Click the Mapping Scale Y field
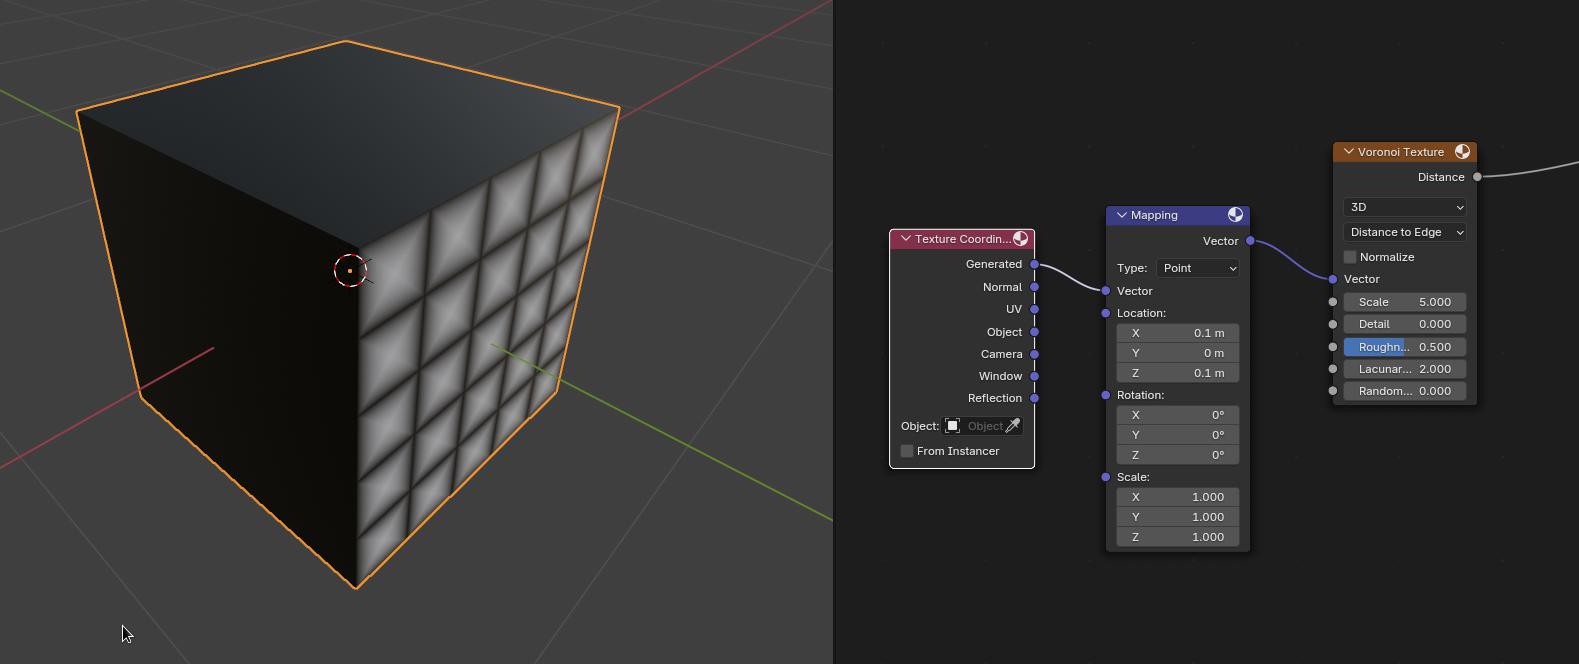This screenshot has width=1579, height=664. [x=1178, y=517]
